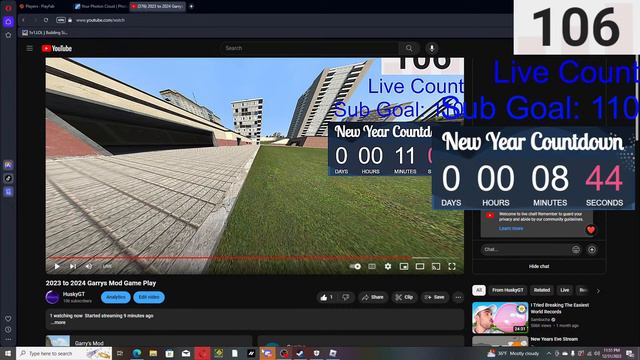This screenshot has width=640, height=360.
Task: Reload the current page
Action: pos(46,20)
